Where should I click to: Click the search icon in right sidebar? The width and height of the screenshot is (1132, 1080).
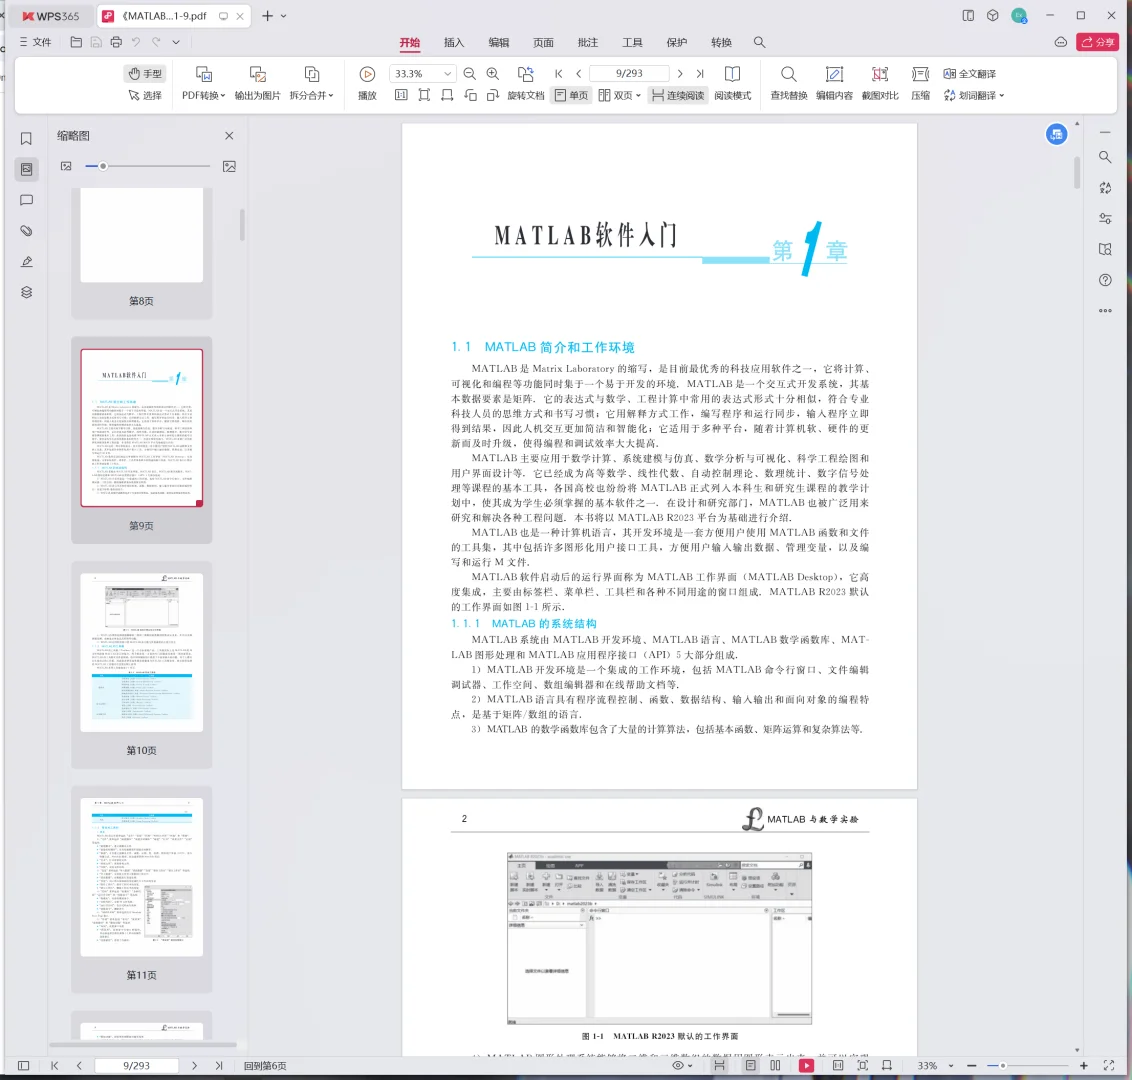pos(1105,157)
